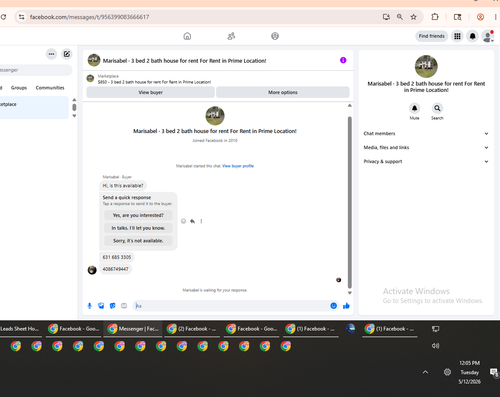
Task: Start a new message with compose icon
Action: coord(67,54)
